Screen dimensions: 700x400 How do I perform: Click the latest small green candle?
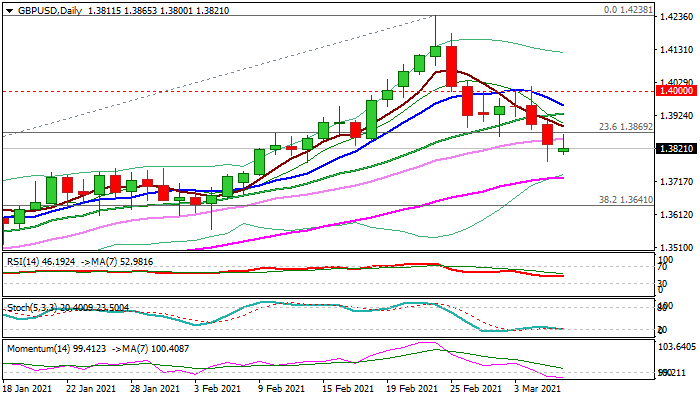tap(564, 150)
